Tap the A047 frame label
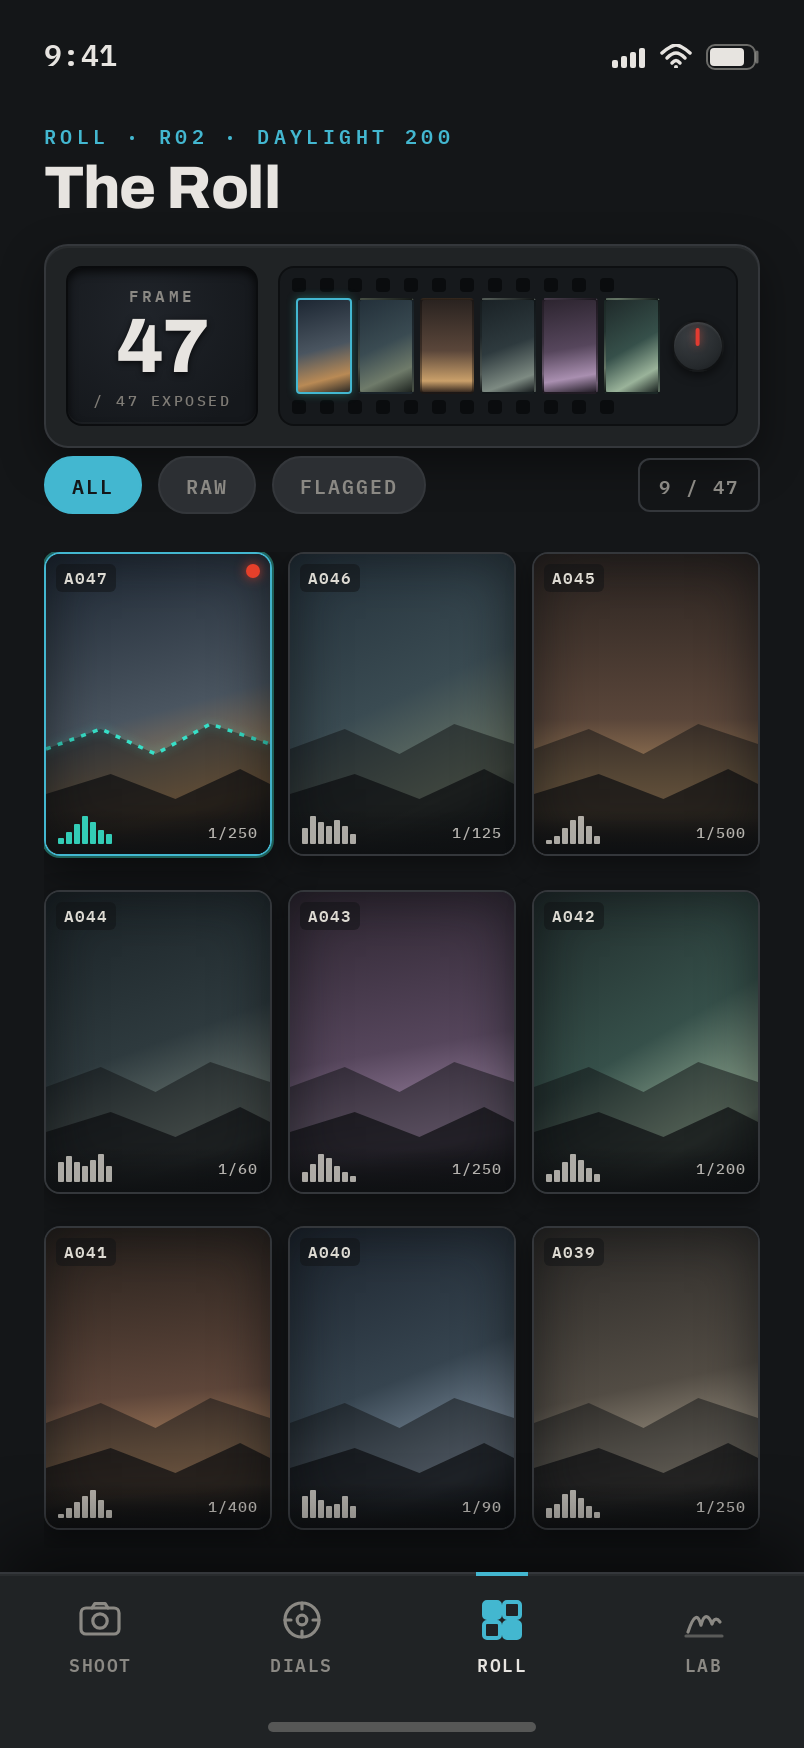Viewport: 804px width, 1748px height. point(86,579)
